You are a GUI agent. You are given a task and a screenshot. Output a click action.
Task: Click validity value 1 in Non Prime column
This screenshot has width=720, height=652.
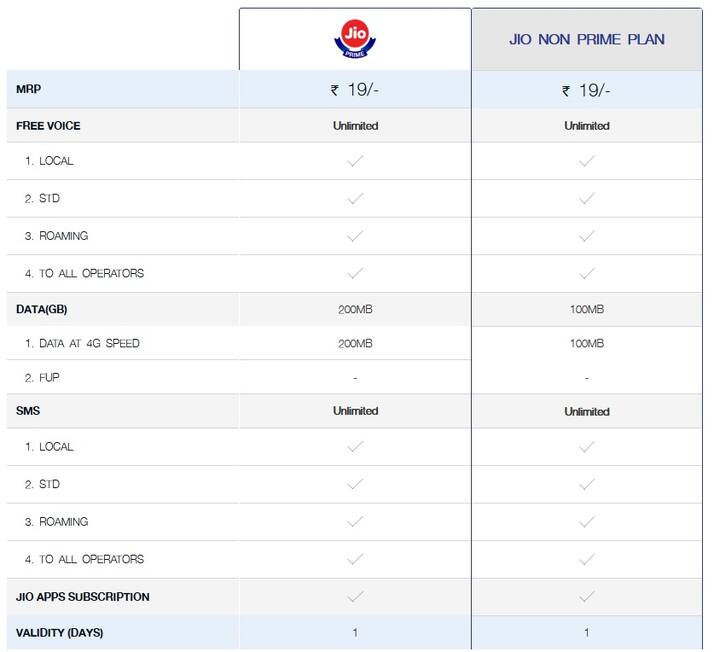586,633
